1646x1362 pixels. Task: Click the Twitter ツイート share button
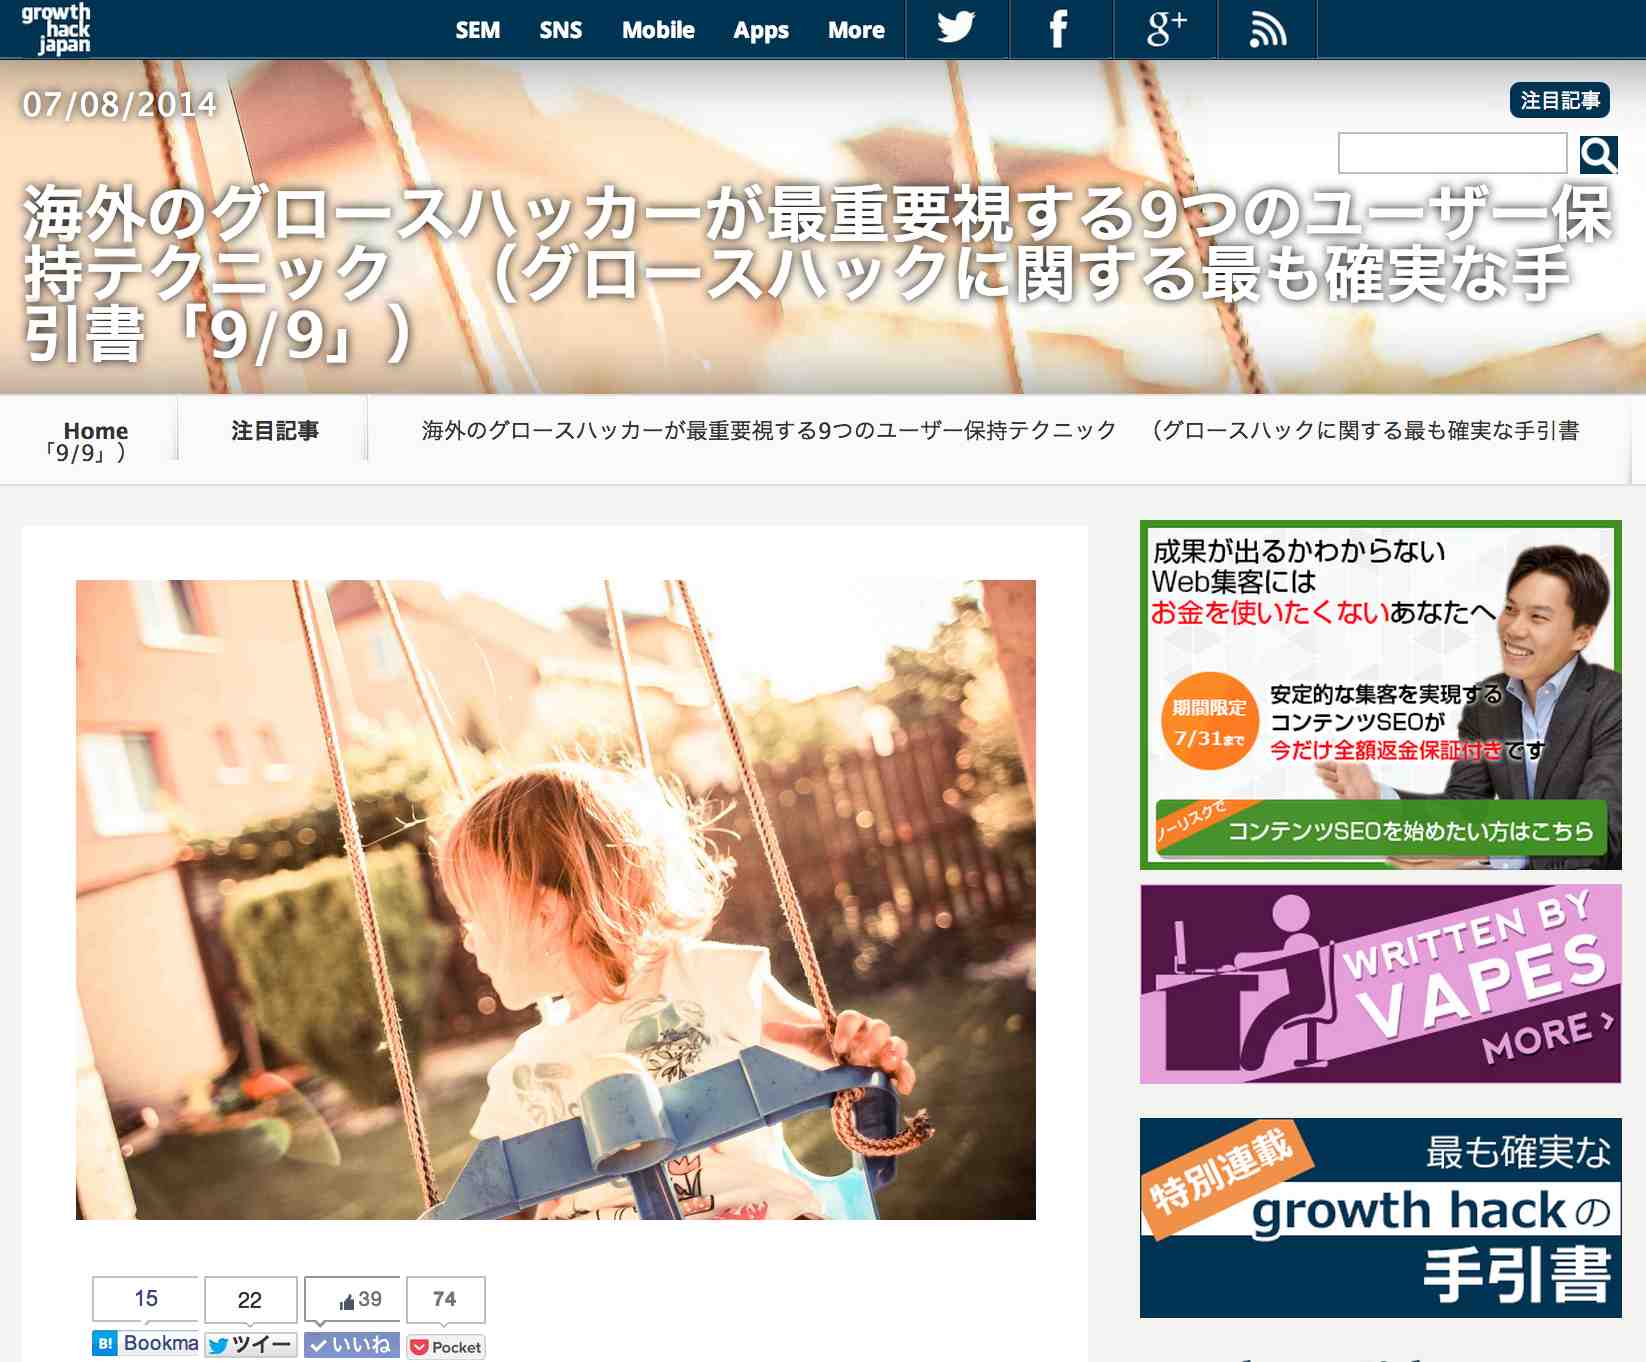pos(250,1345)
